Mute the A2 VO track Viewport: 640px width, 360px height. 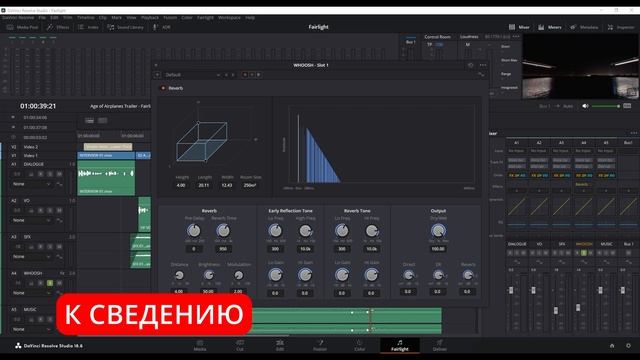(59, 210)
